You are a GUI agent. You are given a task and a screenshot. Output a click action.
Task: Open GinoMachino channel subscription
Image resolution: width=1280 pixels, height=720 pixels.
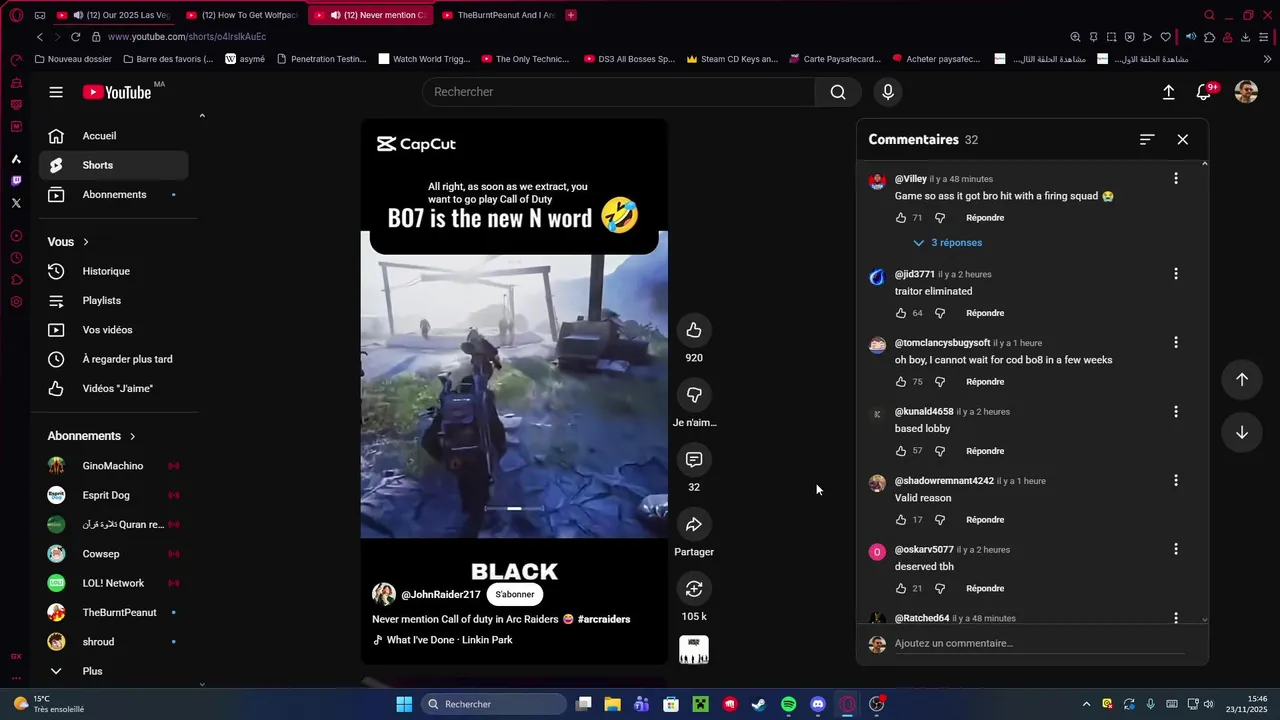[114, 466]
